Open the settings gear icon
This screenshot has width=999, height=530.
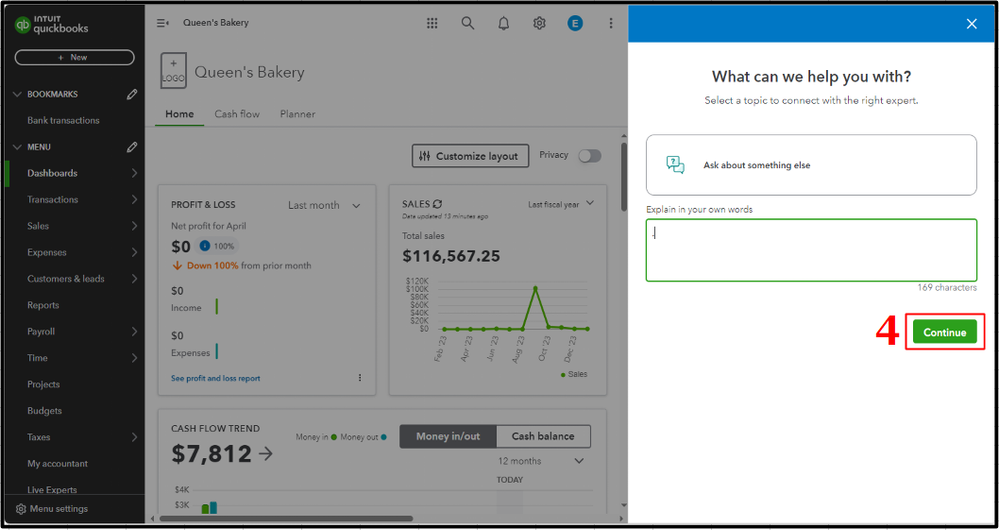click(539, 23)
